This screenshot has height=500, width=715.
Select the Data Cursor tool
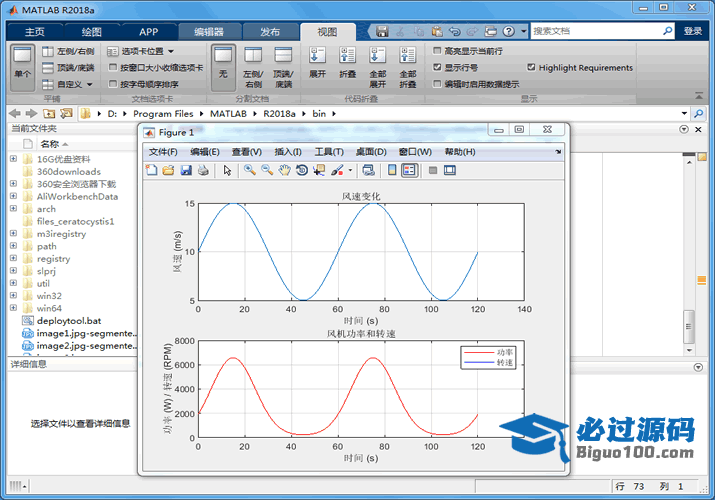319,170
